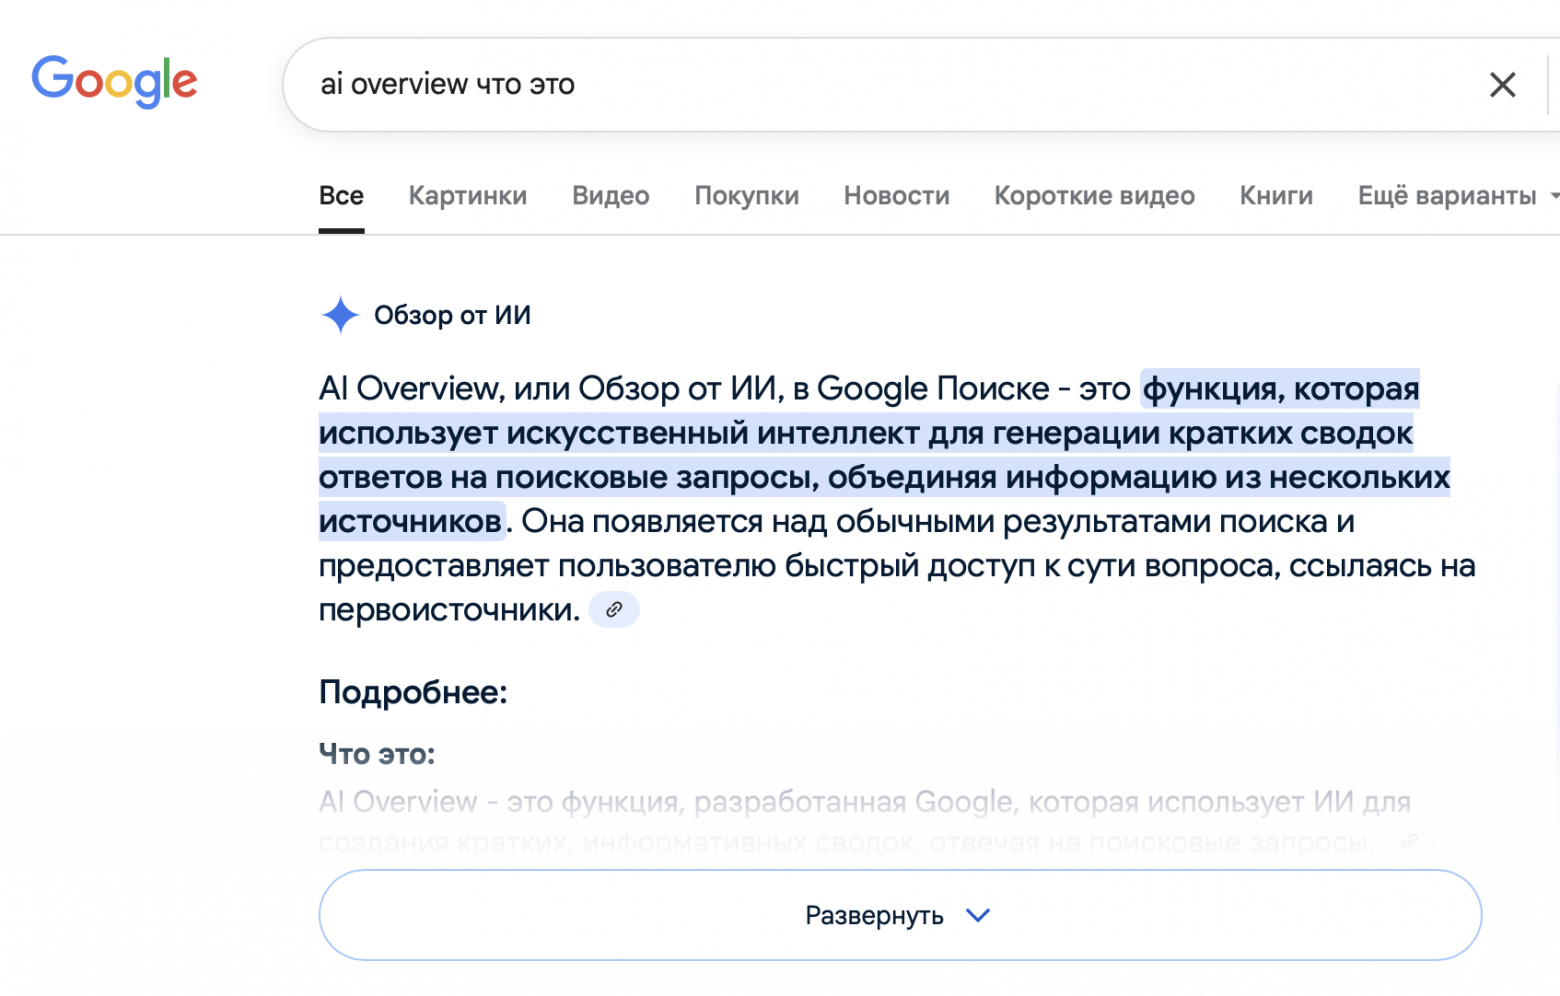1560x996 pixels.
Task: Click the chevron on the Развернуть button
Action: coord(978,914)
